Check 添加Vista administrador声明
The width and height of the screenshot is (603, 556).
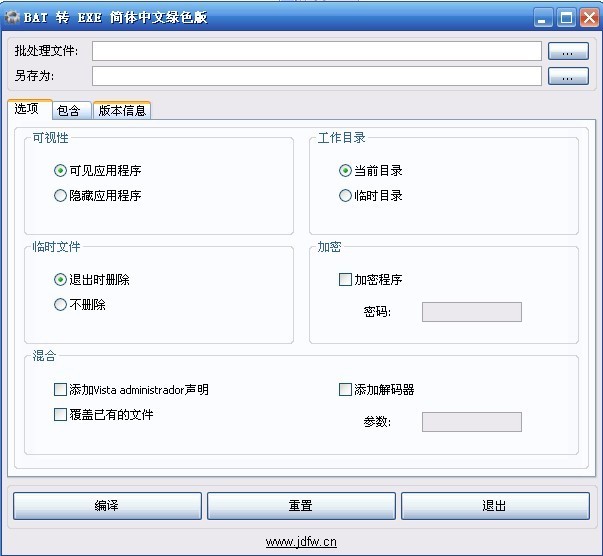click(x=132, y=390)
